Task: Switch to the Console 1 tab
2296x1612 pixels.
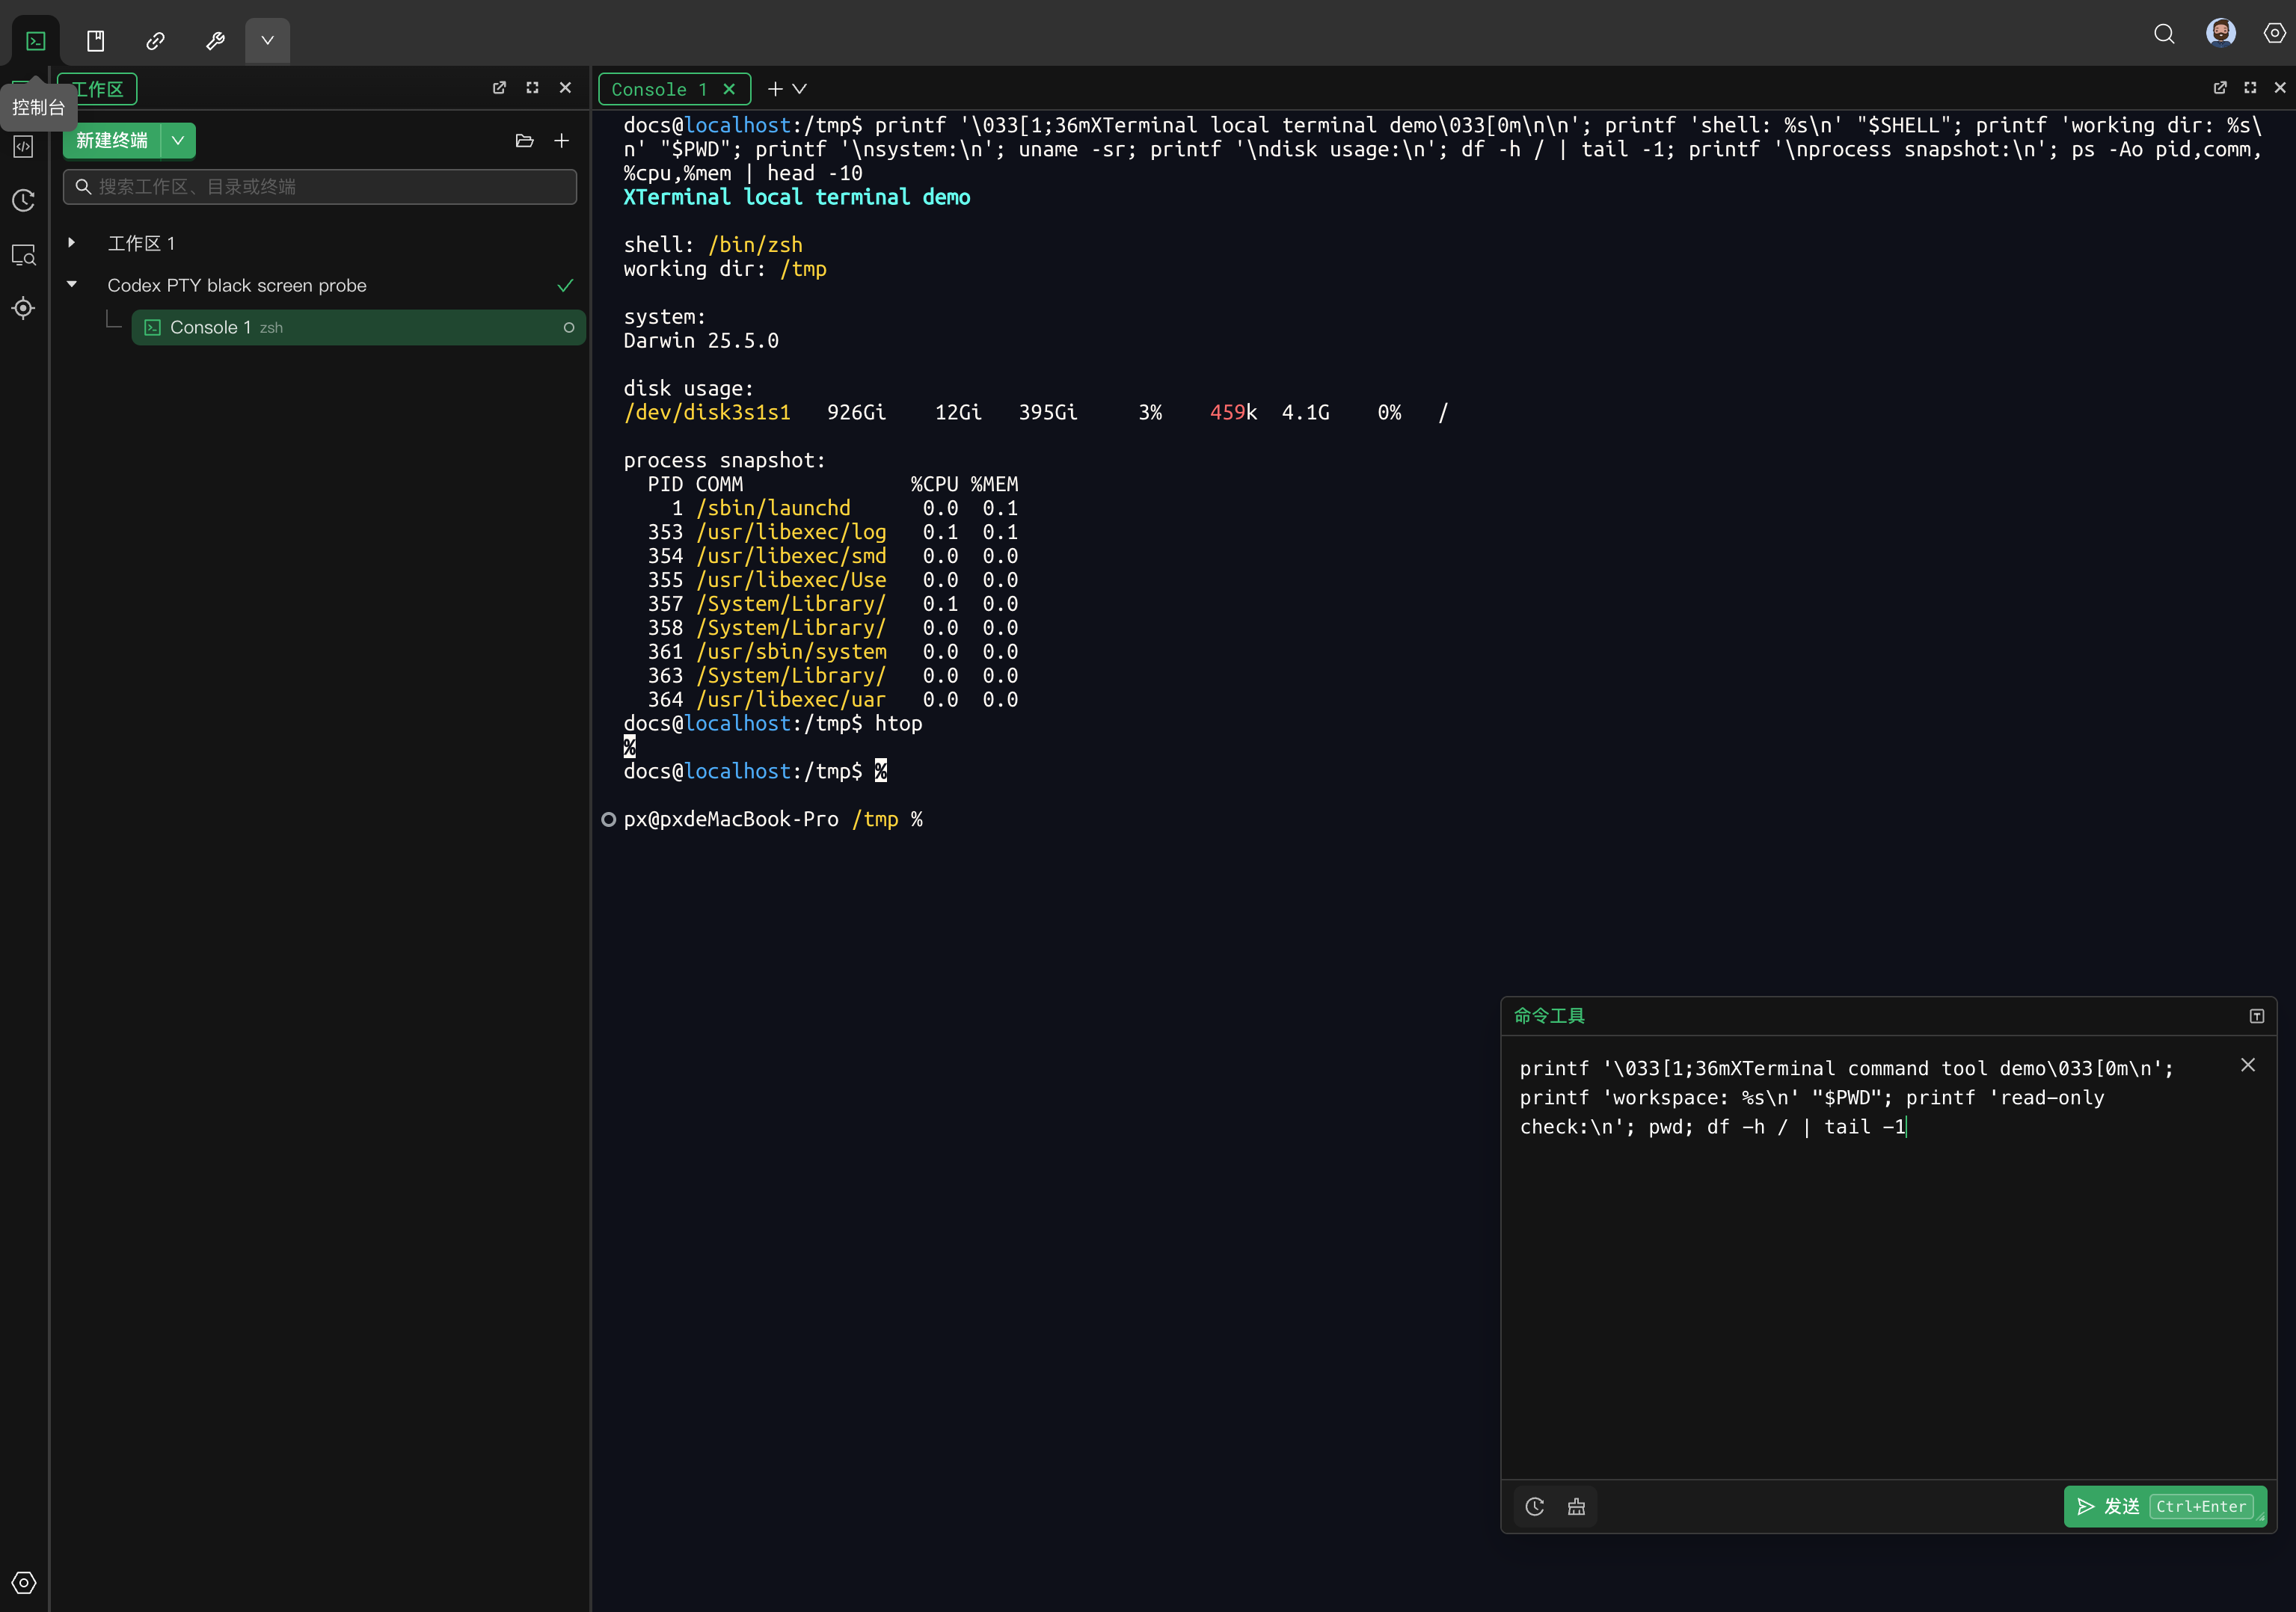Action: 660,89
